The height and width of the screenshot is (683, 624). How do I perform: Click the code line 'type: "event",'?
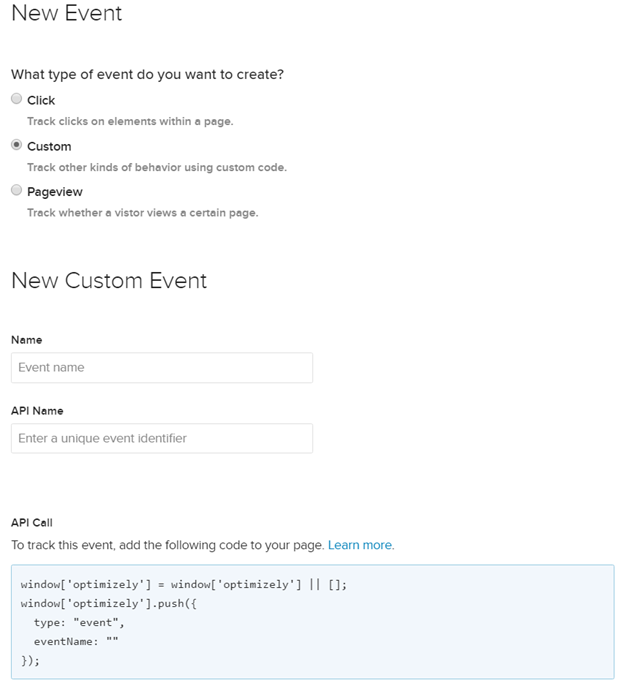click(79, 622)
